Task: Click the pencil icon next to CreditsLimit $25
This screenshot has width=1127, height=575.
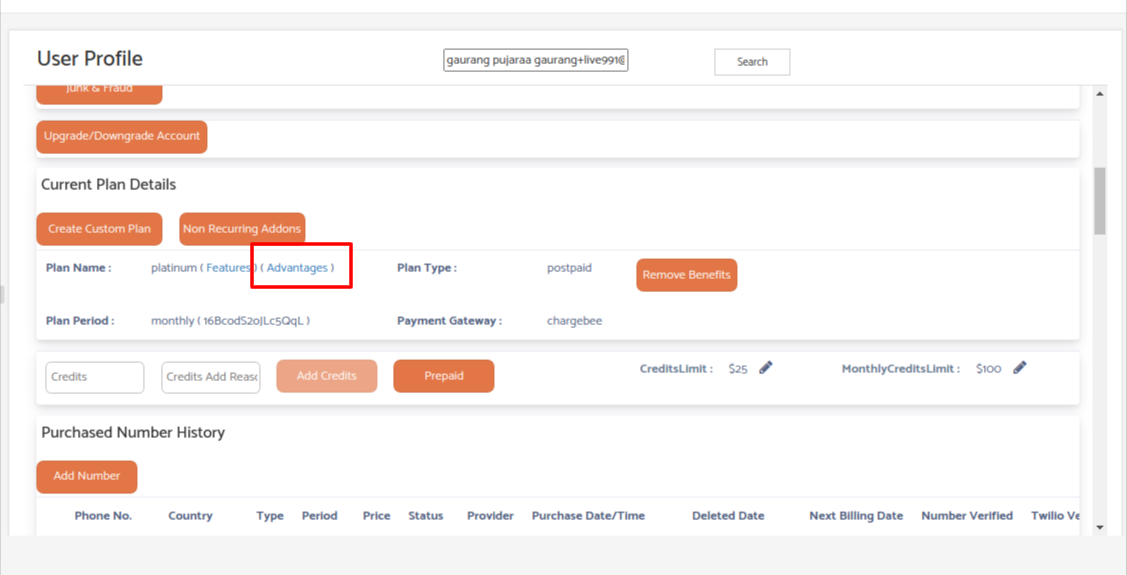Action: 765,367
